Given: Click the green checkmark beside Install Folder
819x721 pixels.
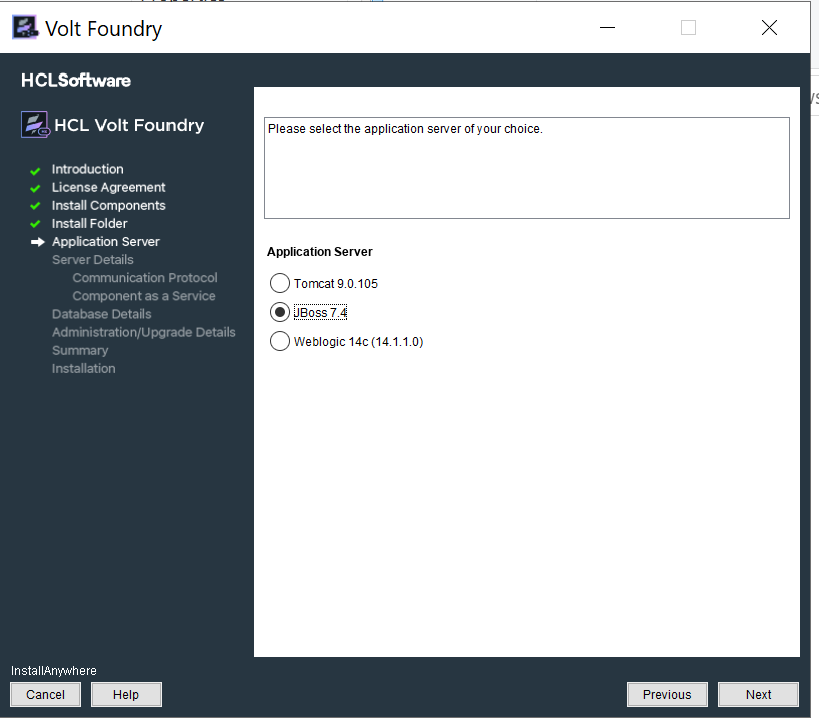Looking at the screenshot, I should coord(36,224).
